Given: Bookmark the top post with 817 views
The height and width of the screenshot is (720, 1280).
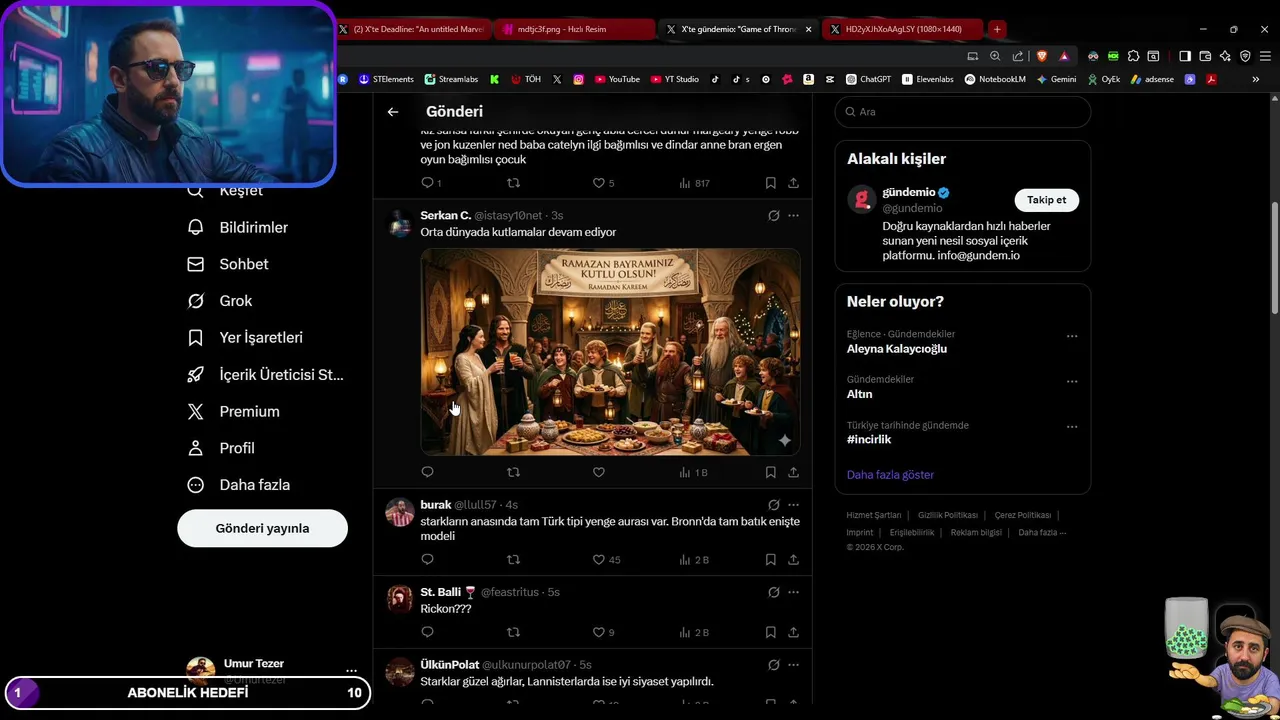Looking at the screenshot, I should pos(770,183).
